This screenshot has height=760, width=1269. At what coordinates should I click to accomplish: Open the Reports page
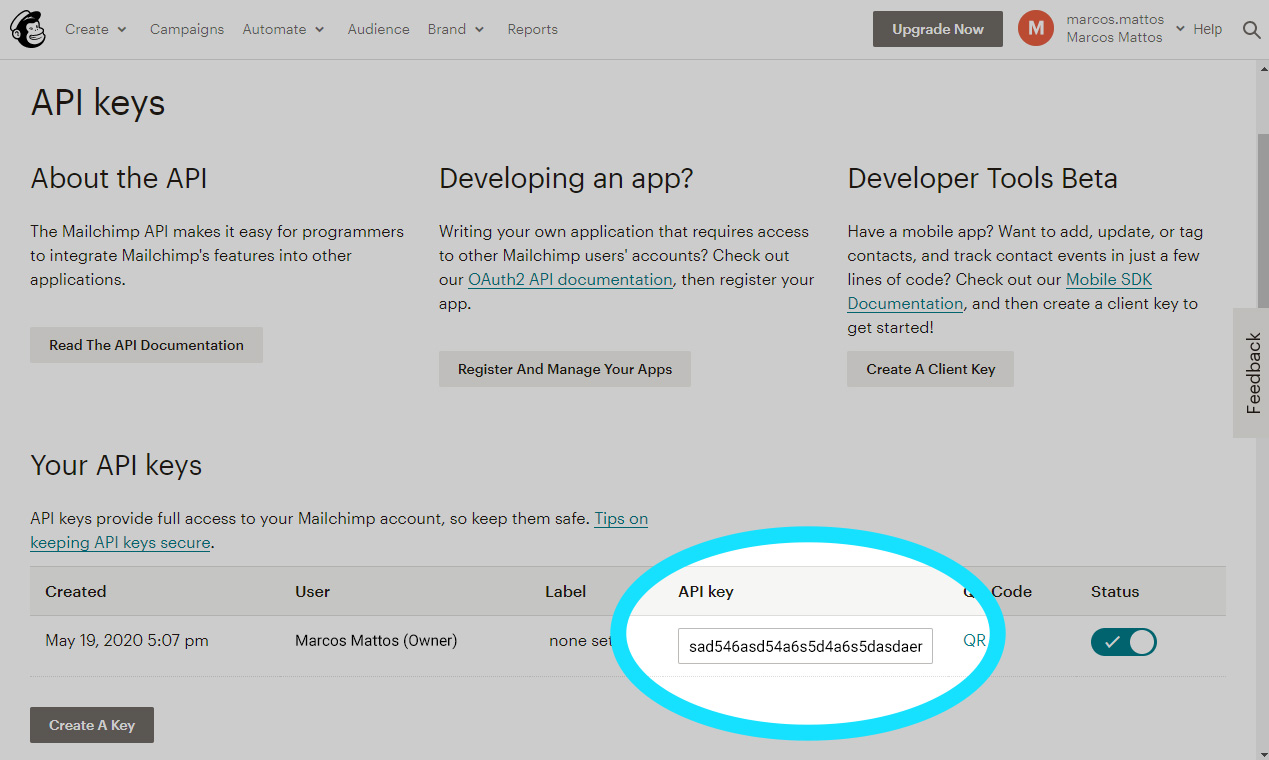[532, 29]
